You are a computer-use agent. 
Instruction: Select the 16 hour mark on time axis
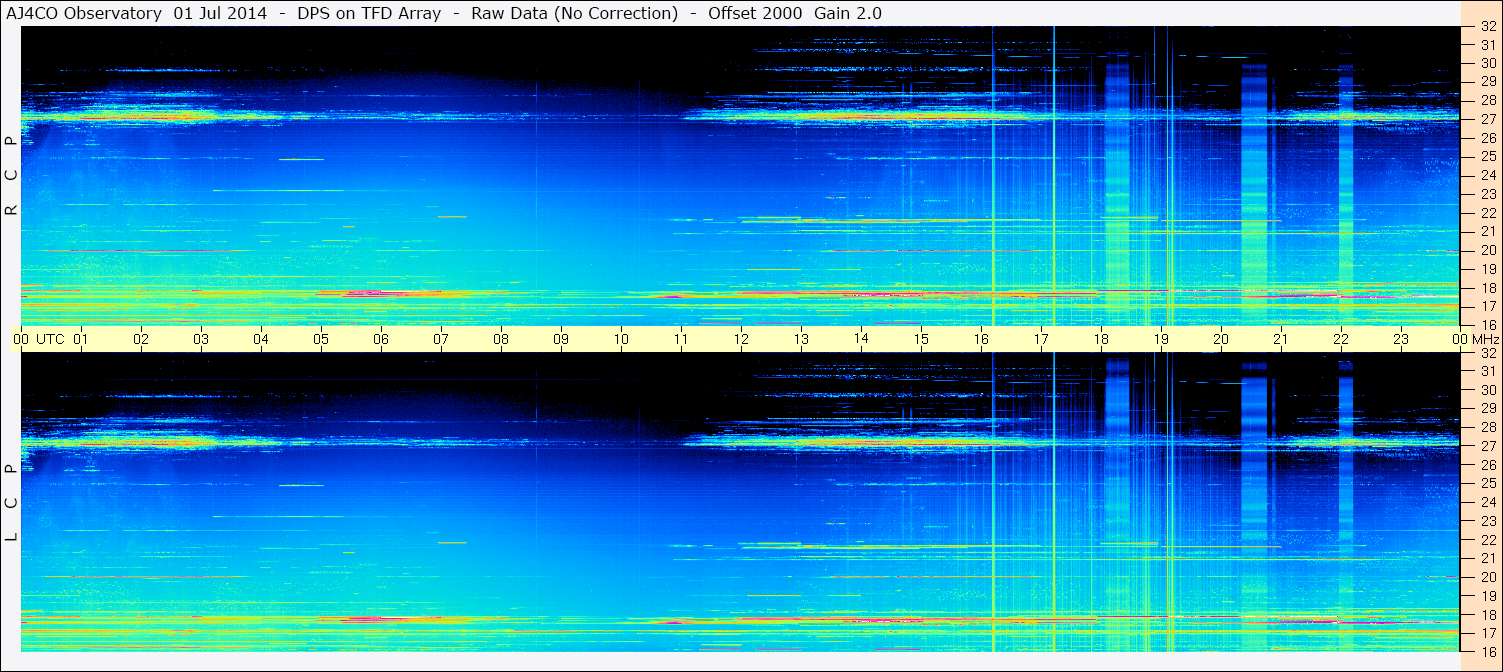pos(981,339)
